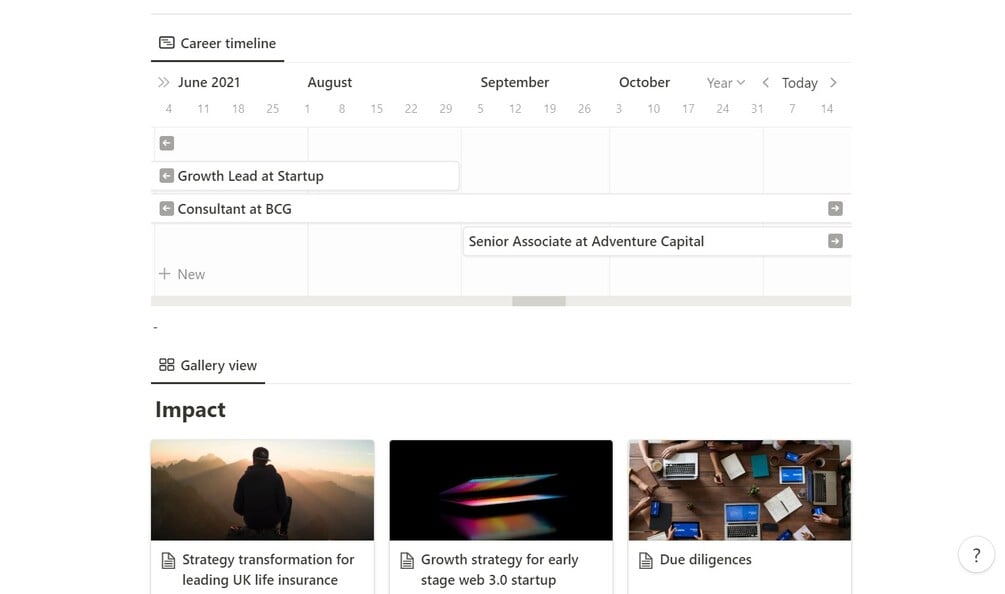Click the plus icon next to New

click(x=165, y=274)
